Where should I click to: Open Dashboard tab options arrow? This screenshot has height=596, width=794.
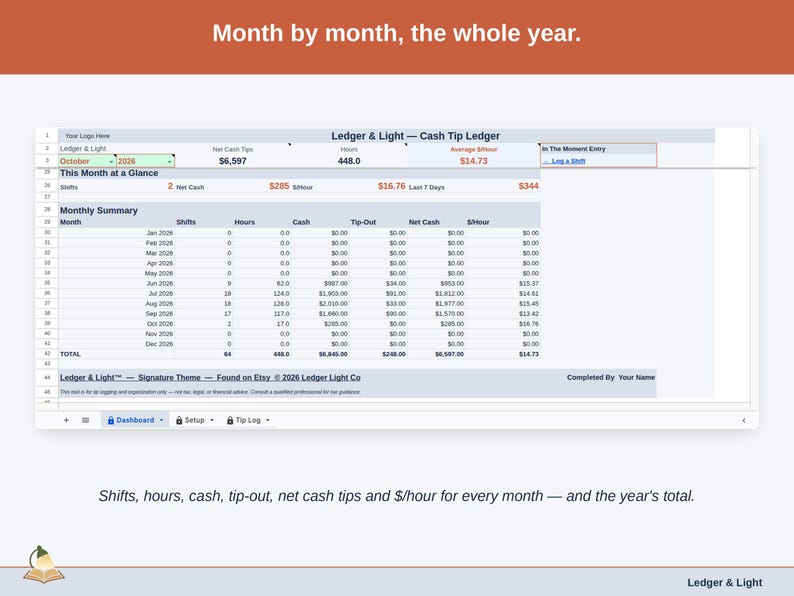pyautogui.click(x=162, y=420)
